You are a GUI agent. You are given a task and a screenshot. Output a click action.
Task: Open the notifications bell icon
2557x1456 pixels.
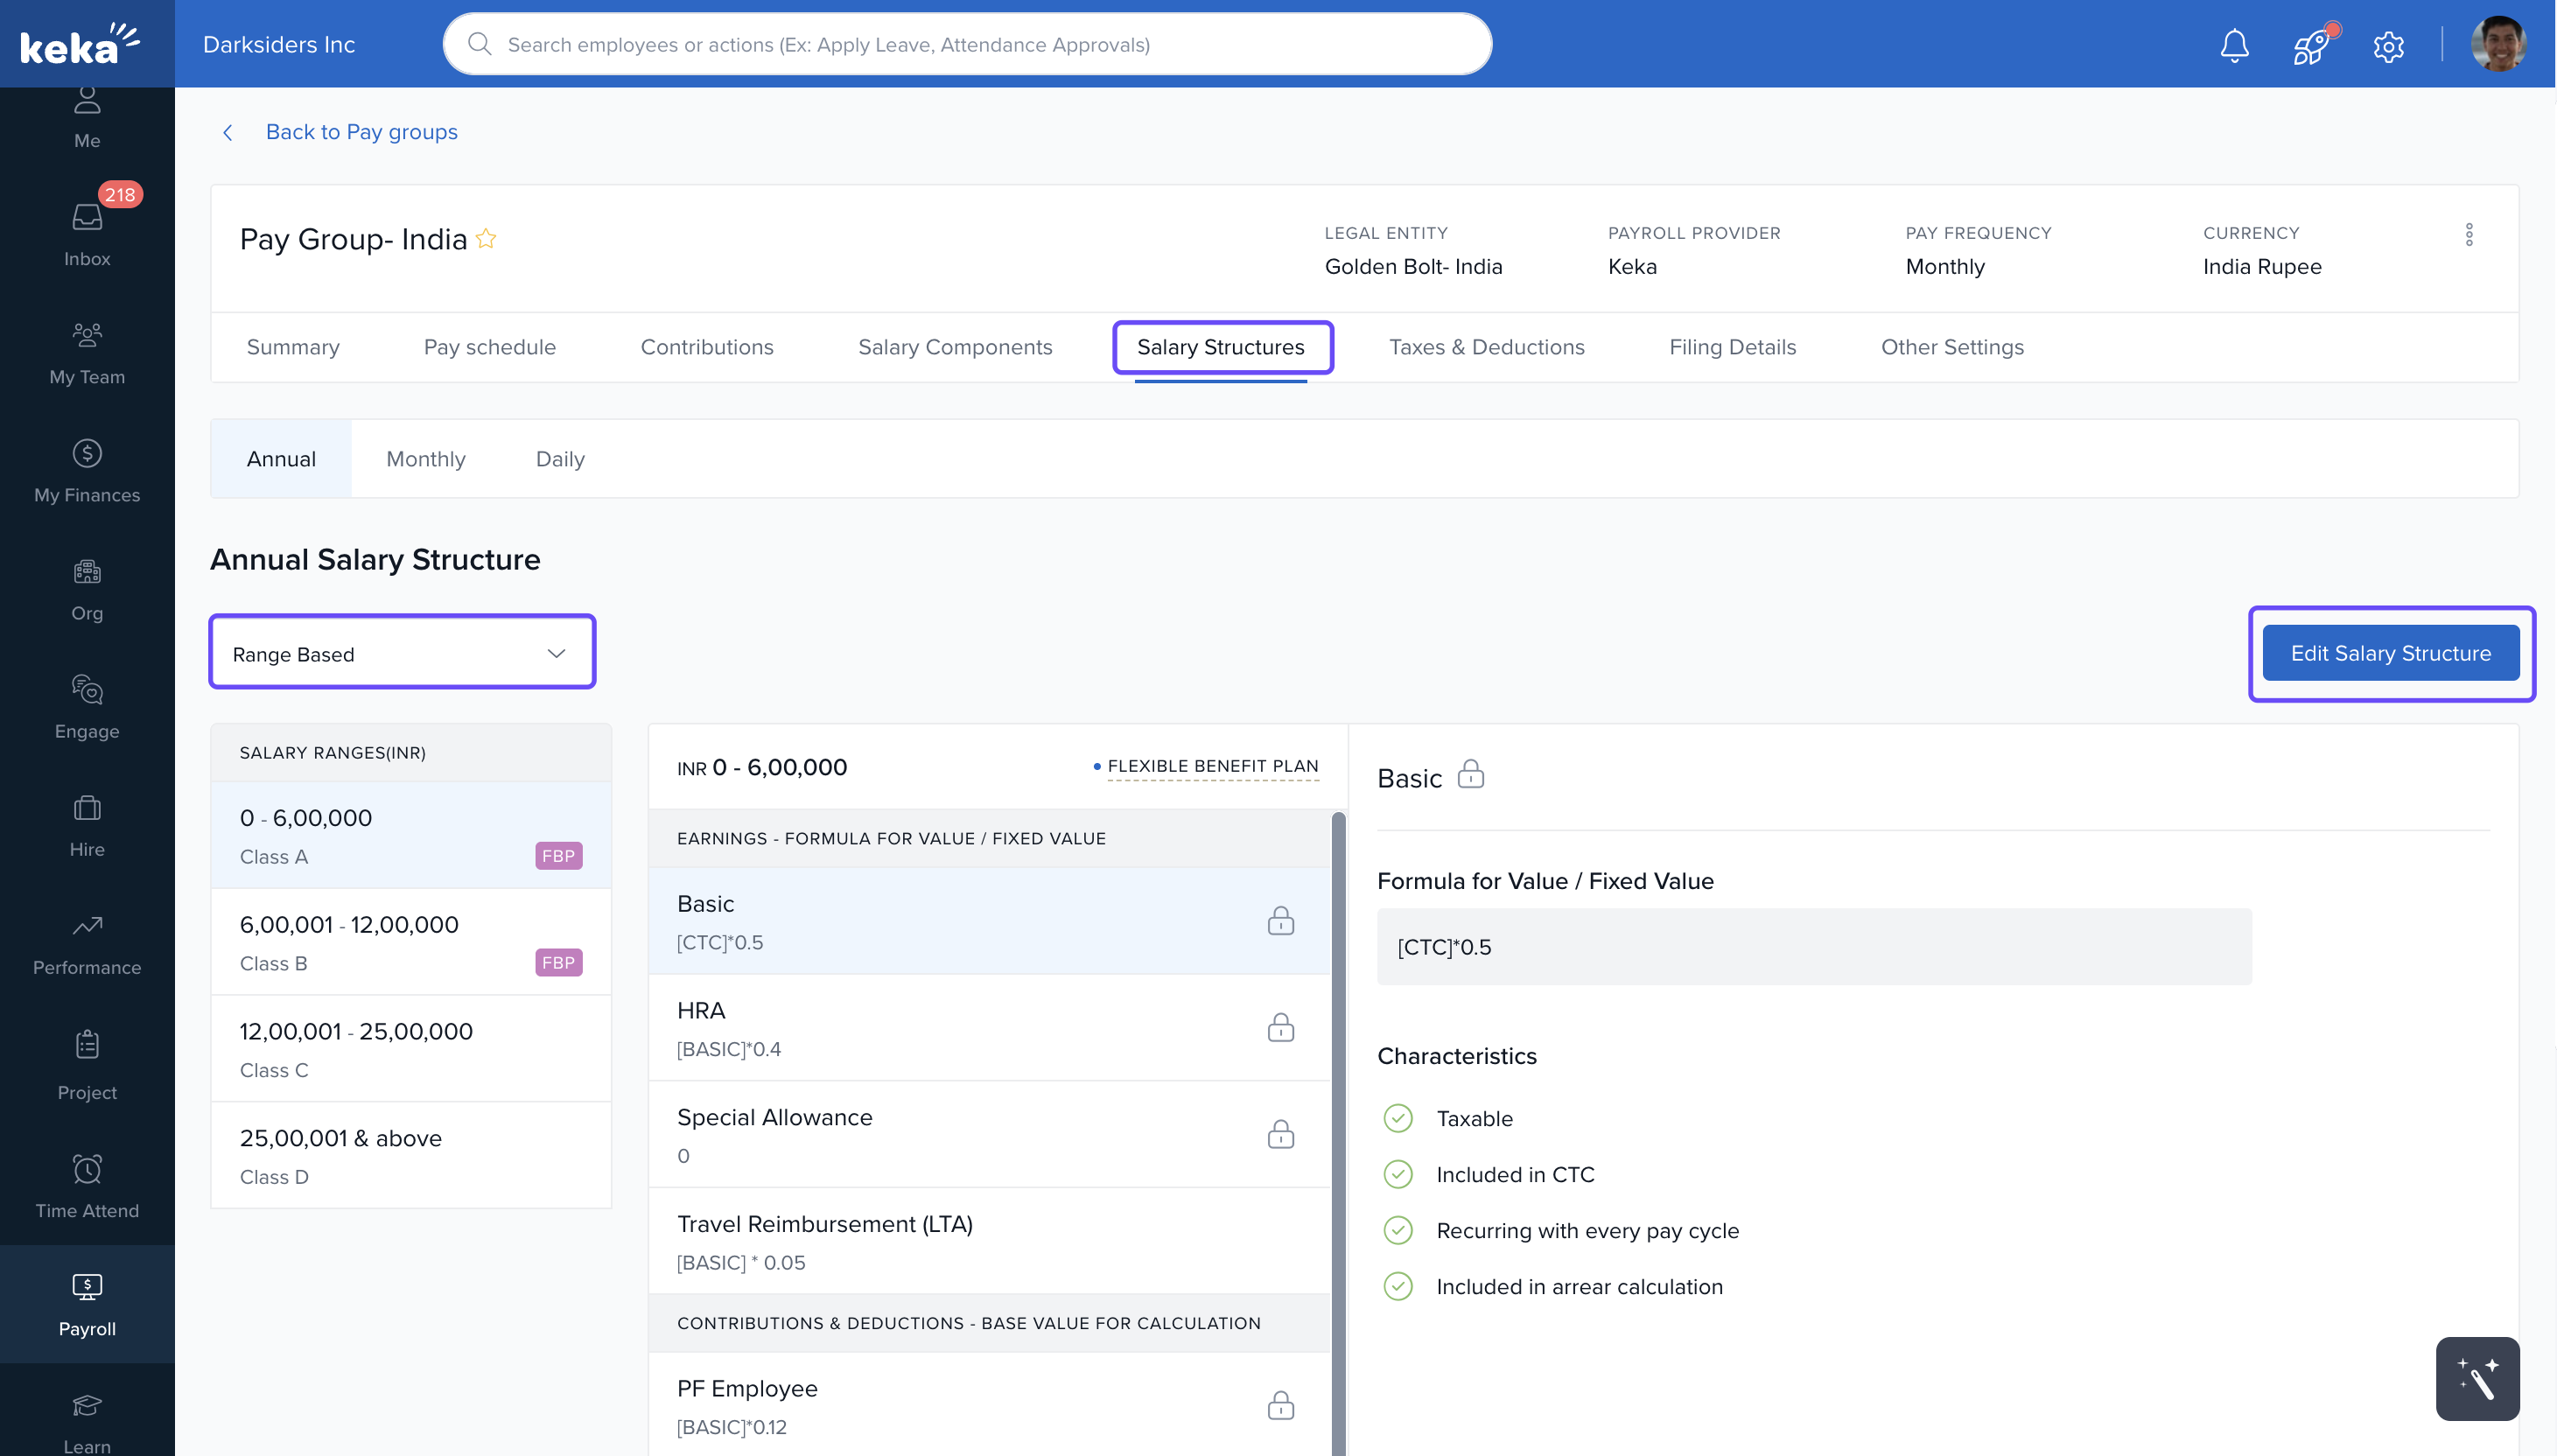coord(2234,45)
